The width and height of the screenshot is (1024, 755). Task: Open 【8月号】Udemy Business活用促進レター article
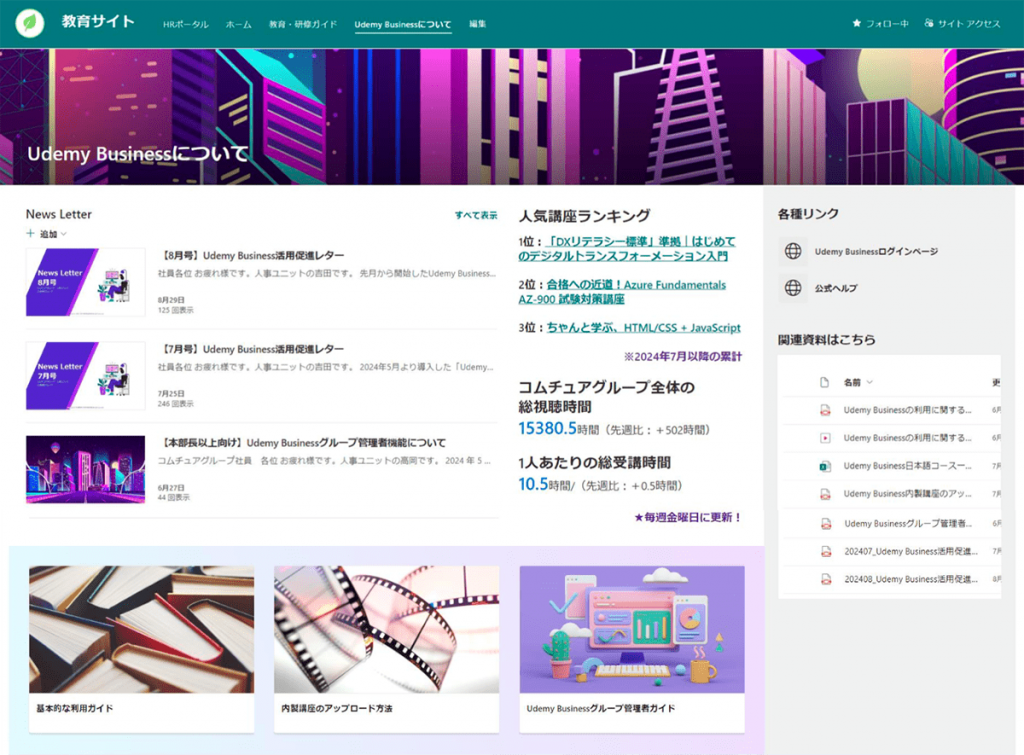click(251, 255)
